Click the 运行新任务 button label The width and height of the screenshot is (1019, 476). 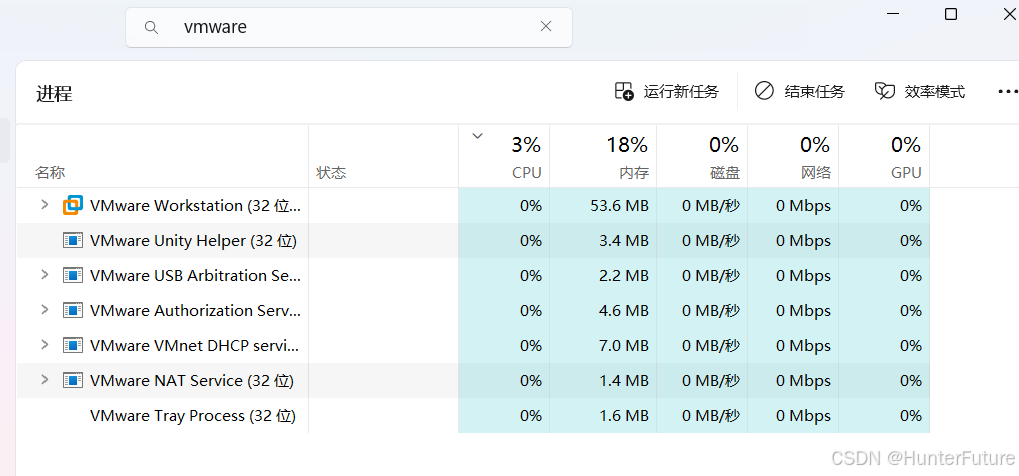(681, 92)
